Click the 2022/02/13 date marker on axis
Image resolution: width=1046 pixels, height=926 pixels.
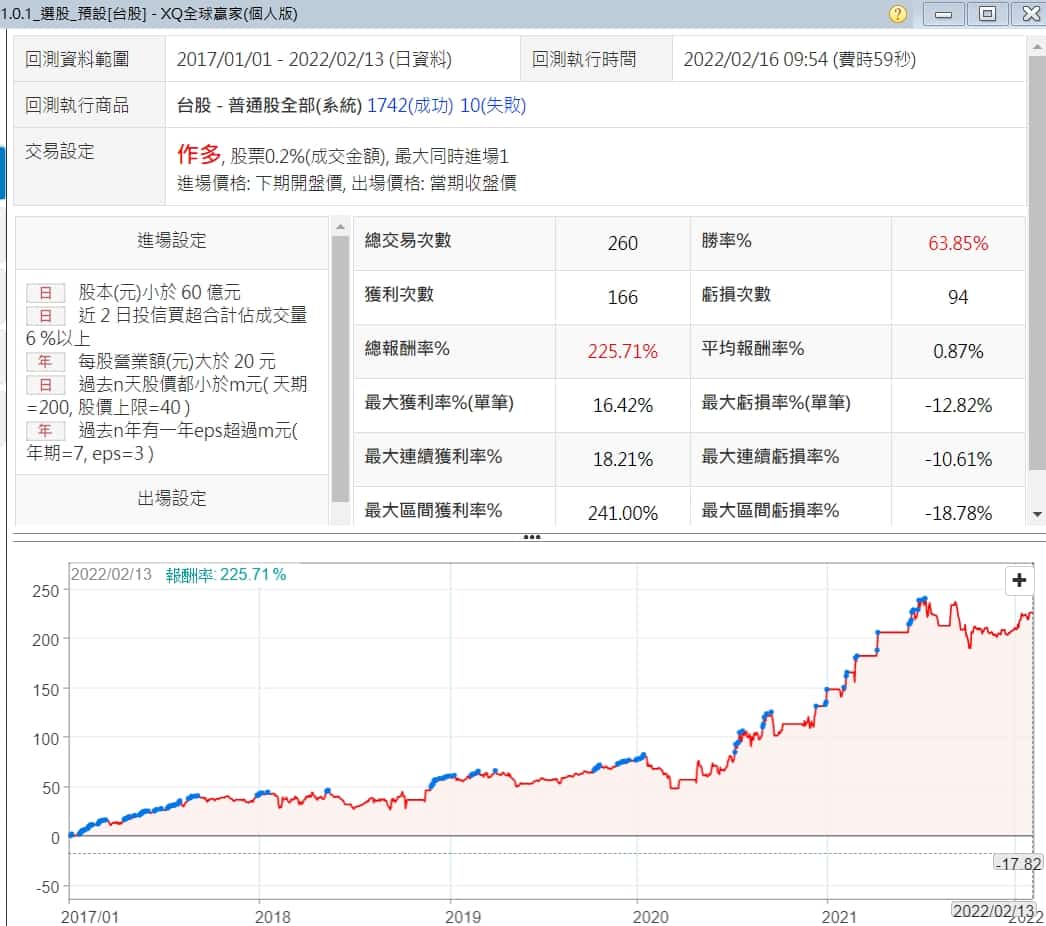click(992, 910)
